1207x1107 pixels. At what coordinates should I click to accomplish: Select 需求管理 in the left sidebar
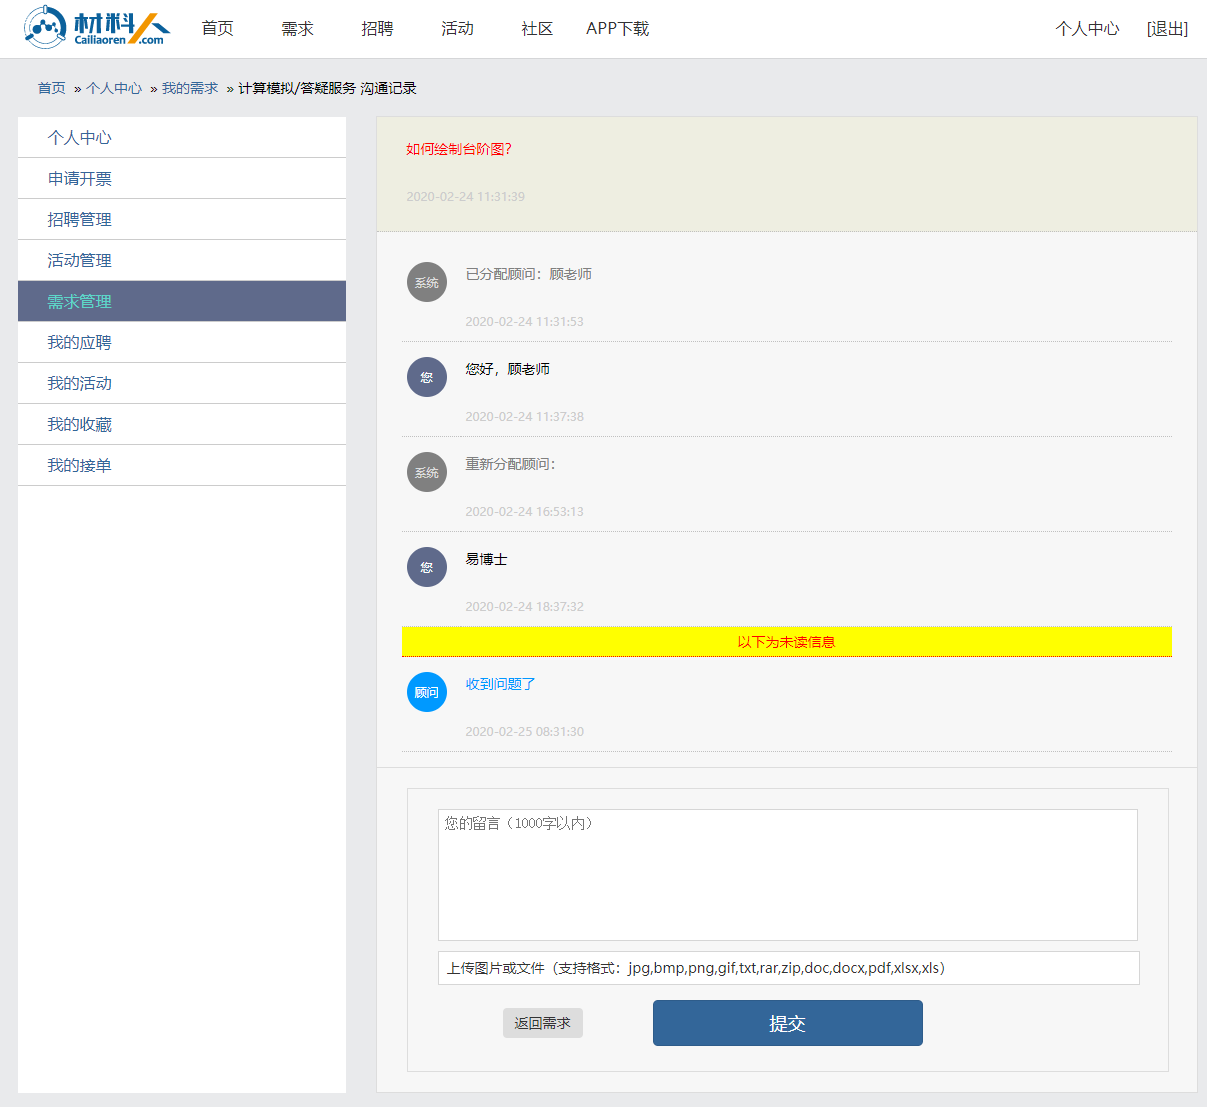pos(80,302)
